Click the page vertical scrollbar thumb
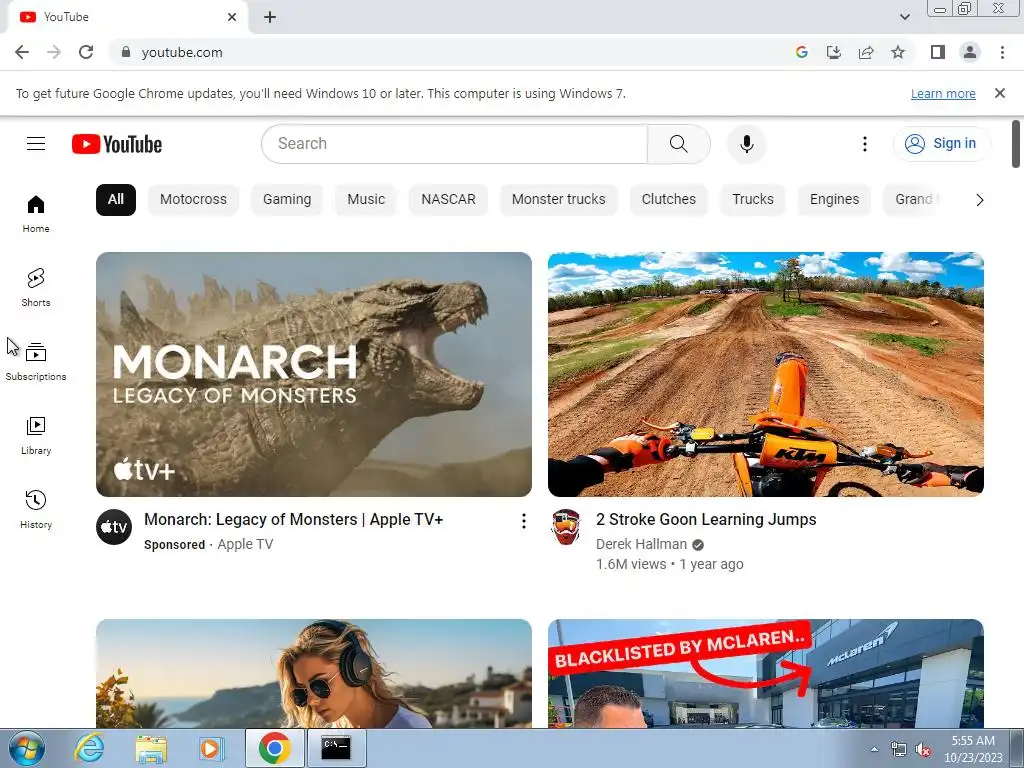The image size is (1024, 768). (x=1016, y=144)
